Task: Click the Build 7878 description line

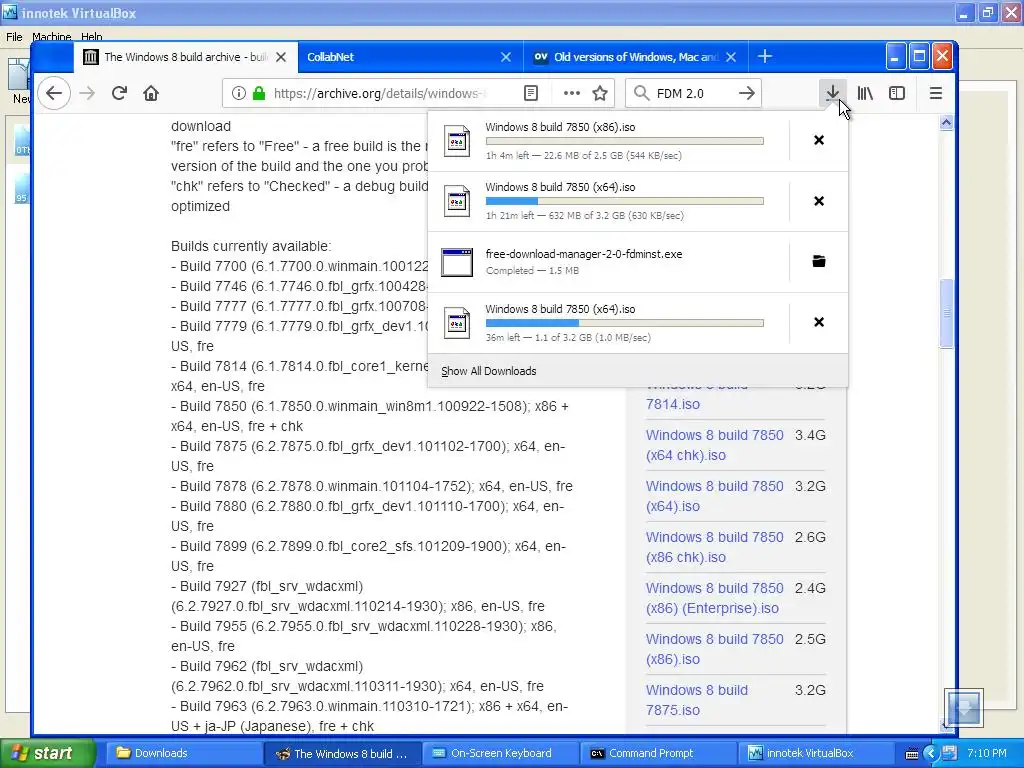Action: pos(372,486)
